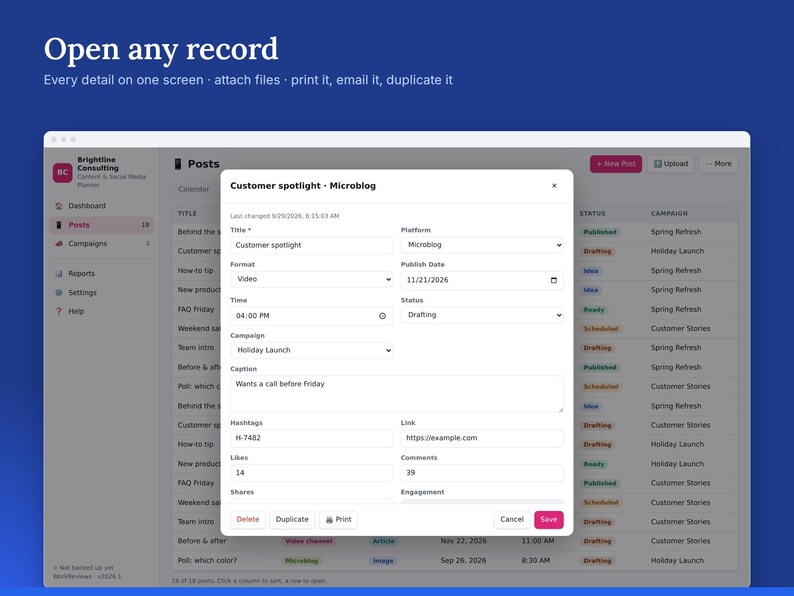The height and width of the screenshot is (596, 794).
Task: Click the Reports chart icon
Action: coord(59,273)
